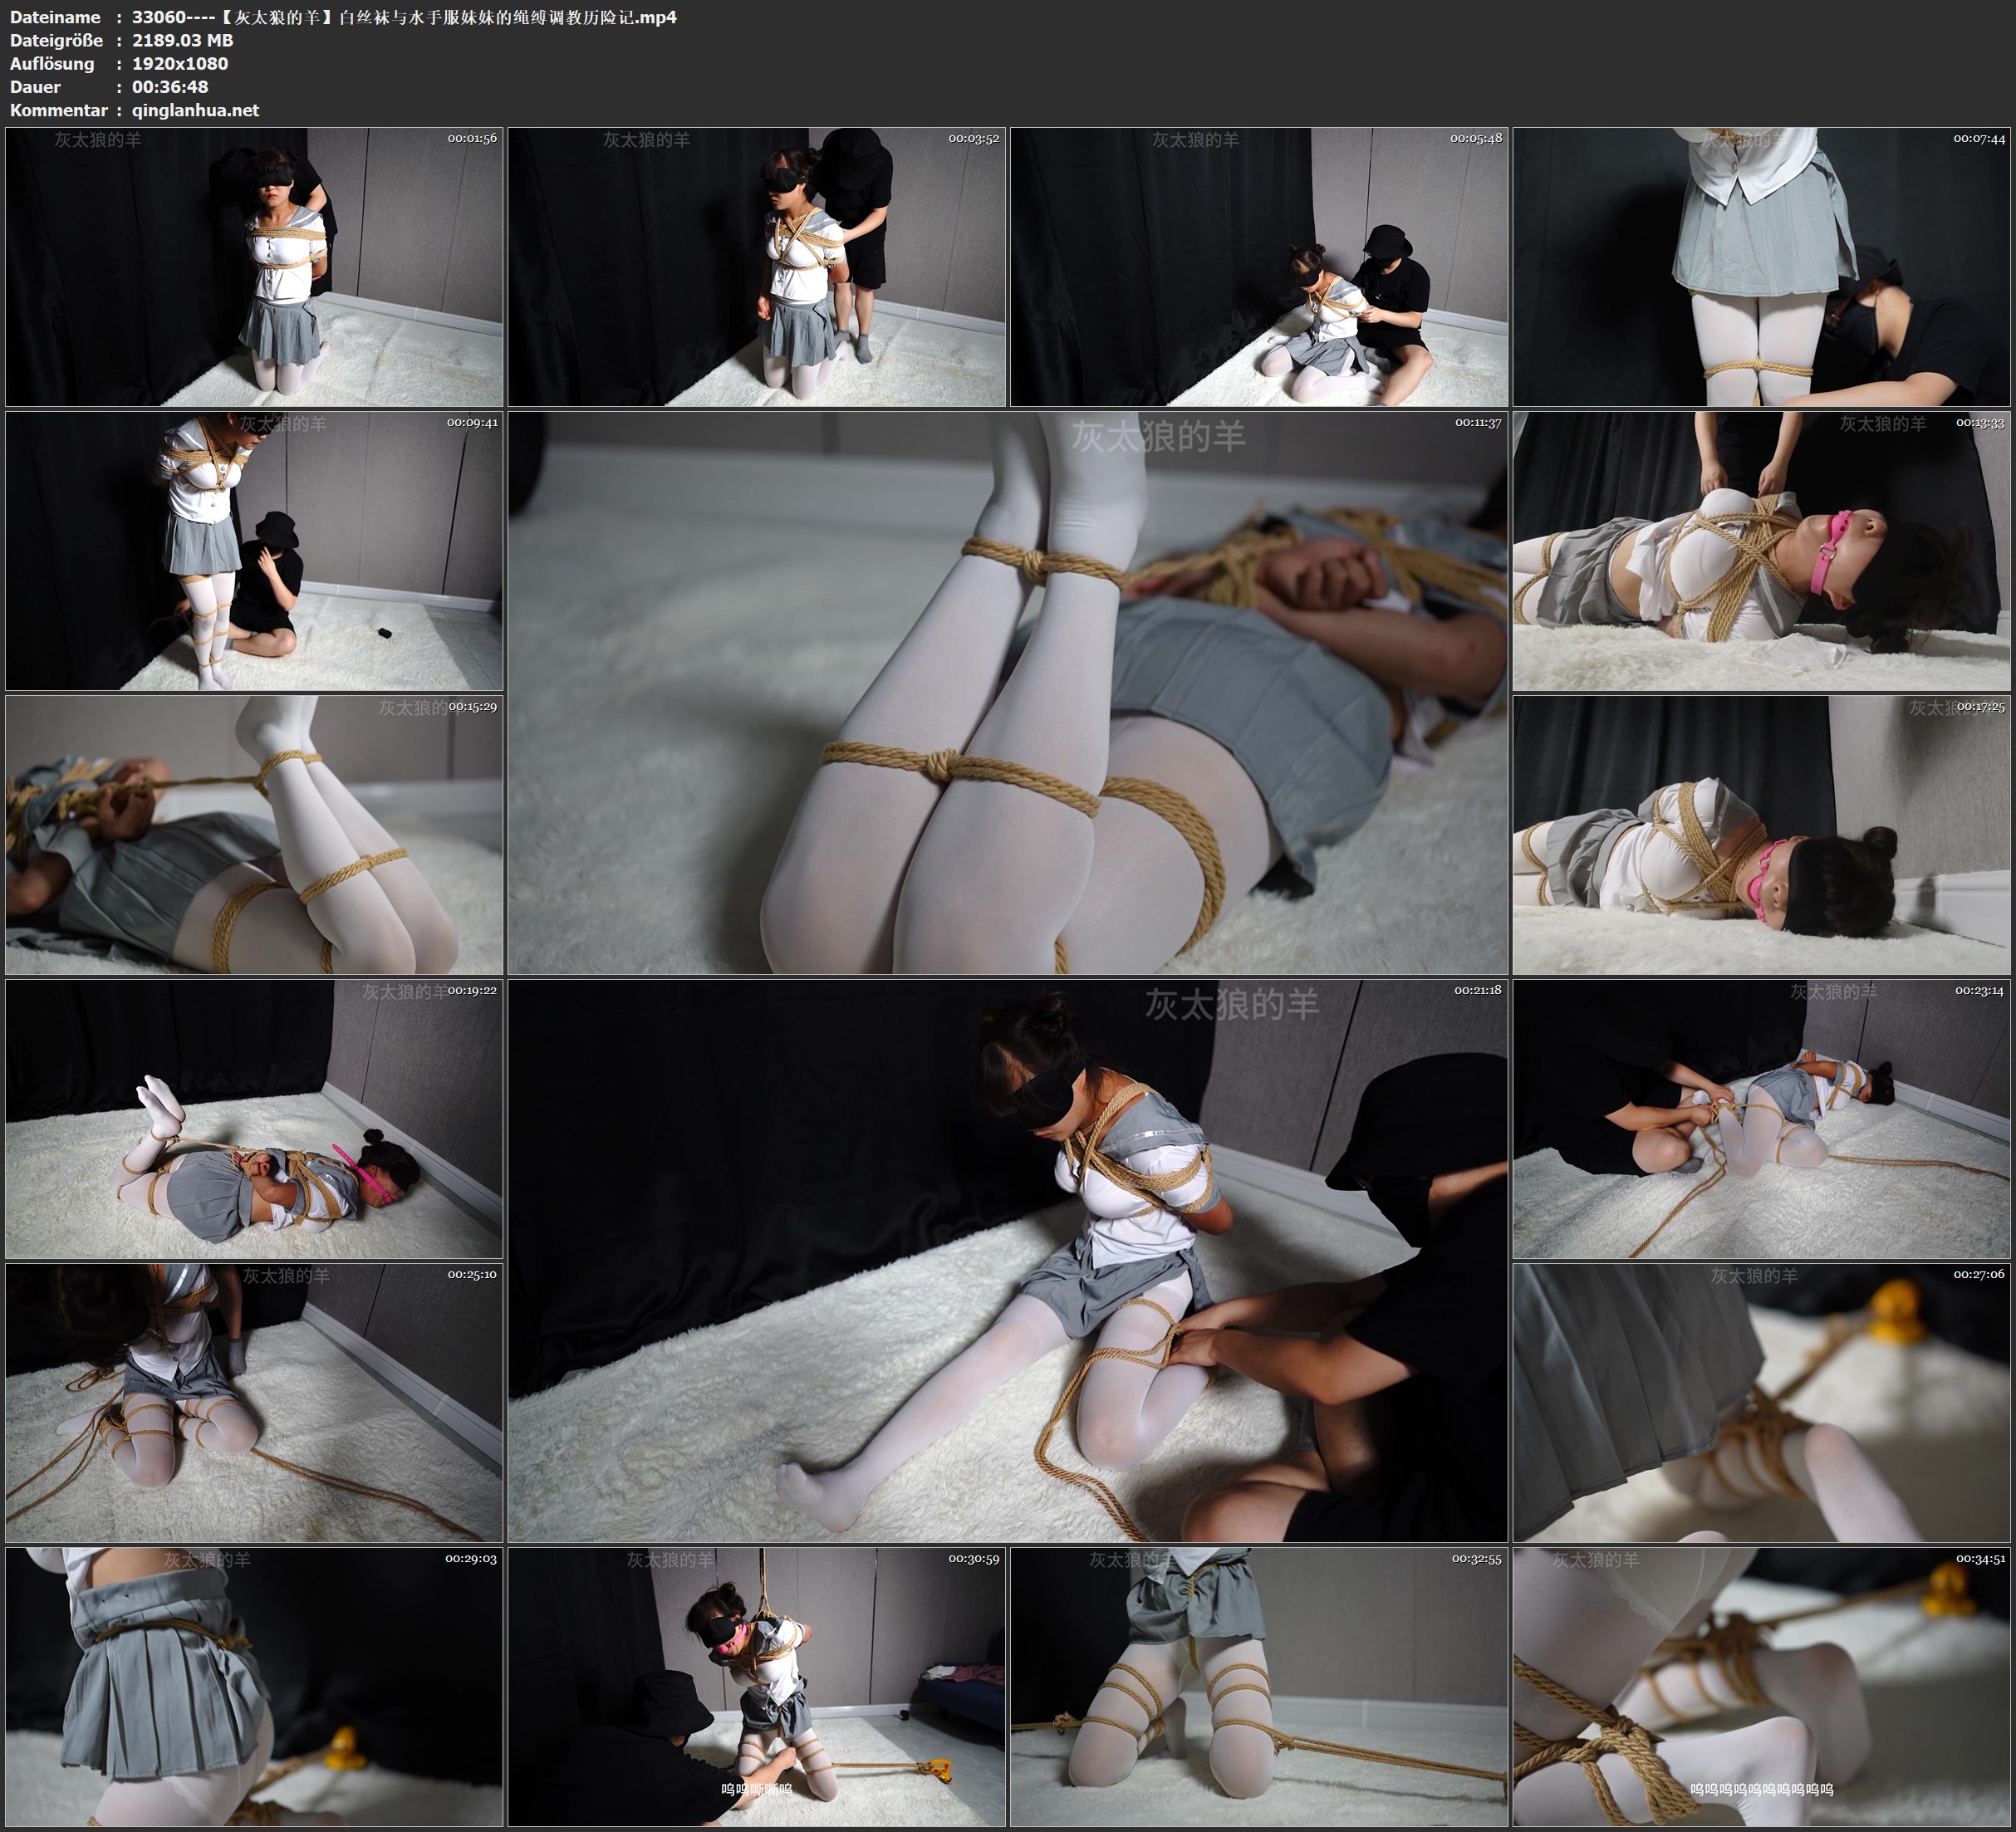Open the frame timestamped 00:29:03
The width and height of the screenshot is (2016, 1832).
pos(254,1687)
